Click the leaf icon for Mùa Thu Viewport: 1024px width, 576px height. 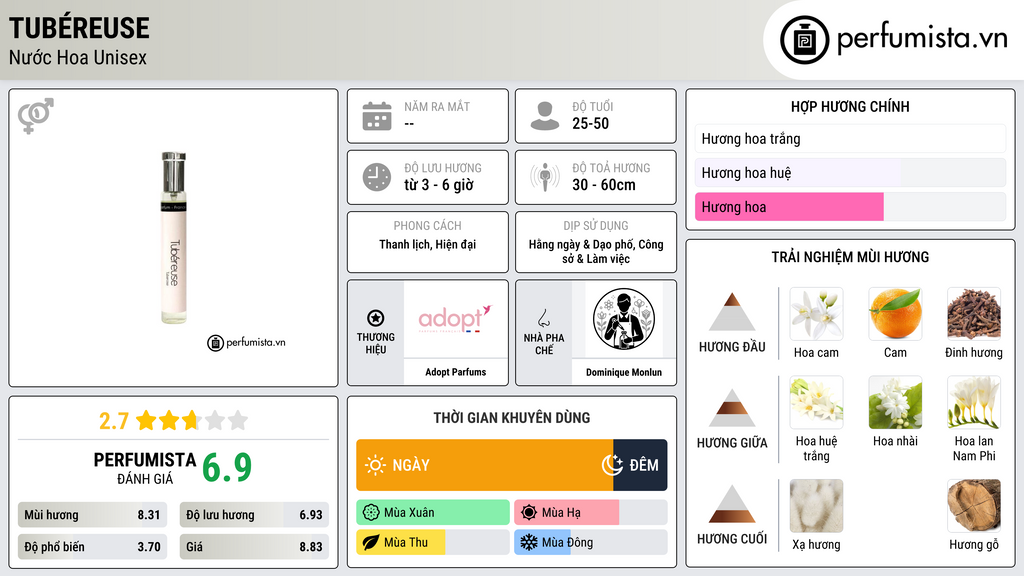[371, 543]
